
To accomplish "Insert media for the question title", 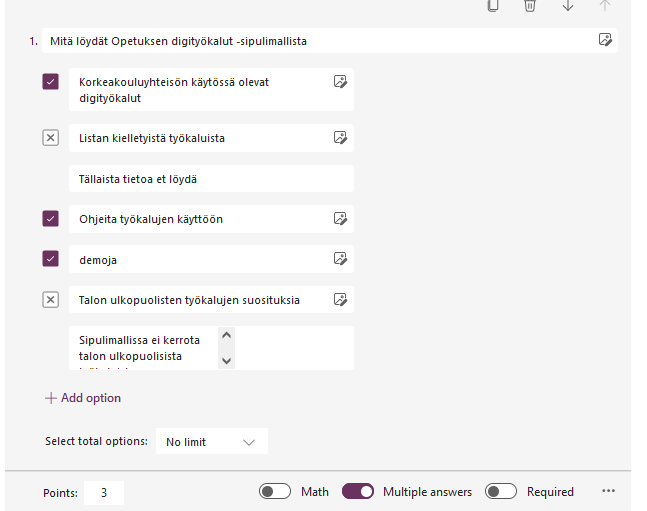I will tap(605, 41).
